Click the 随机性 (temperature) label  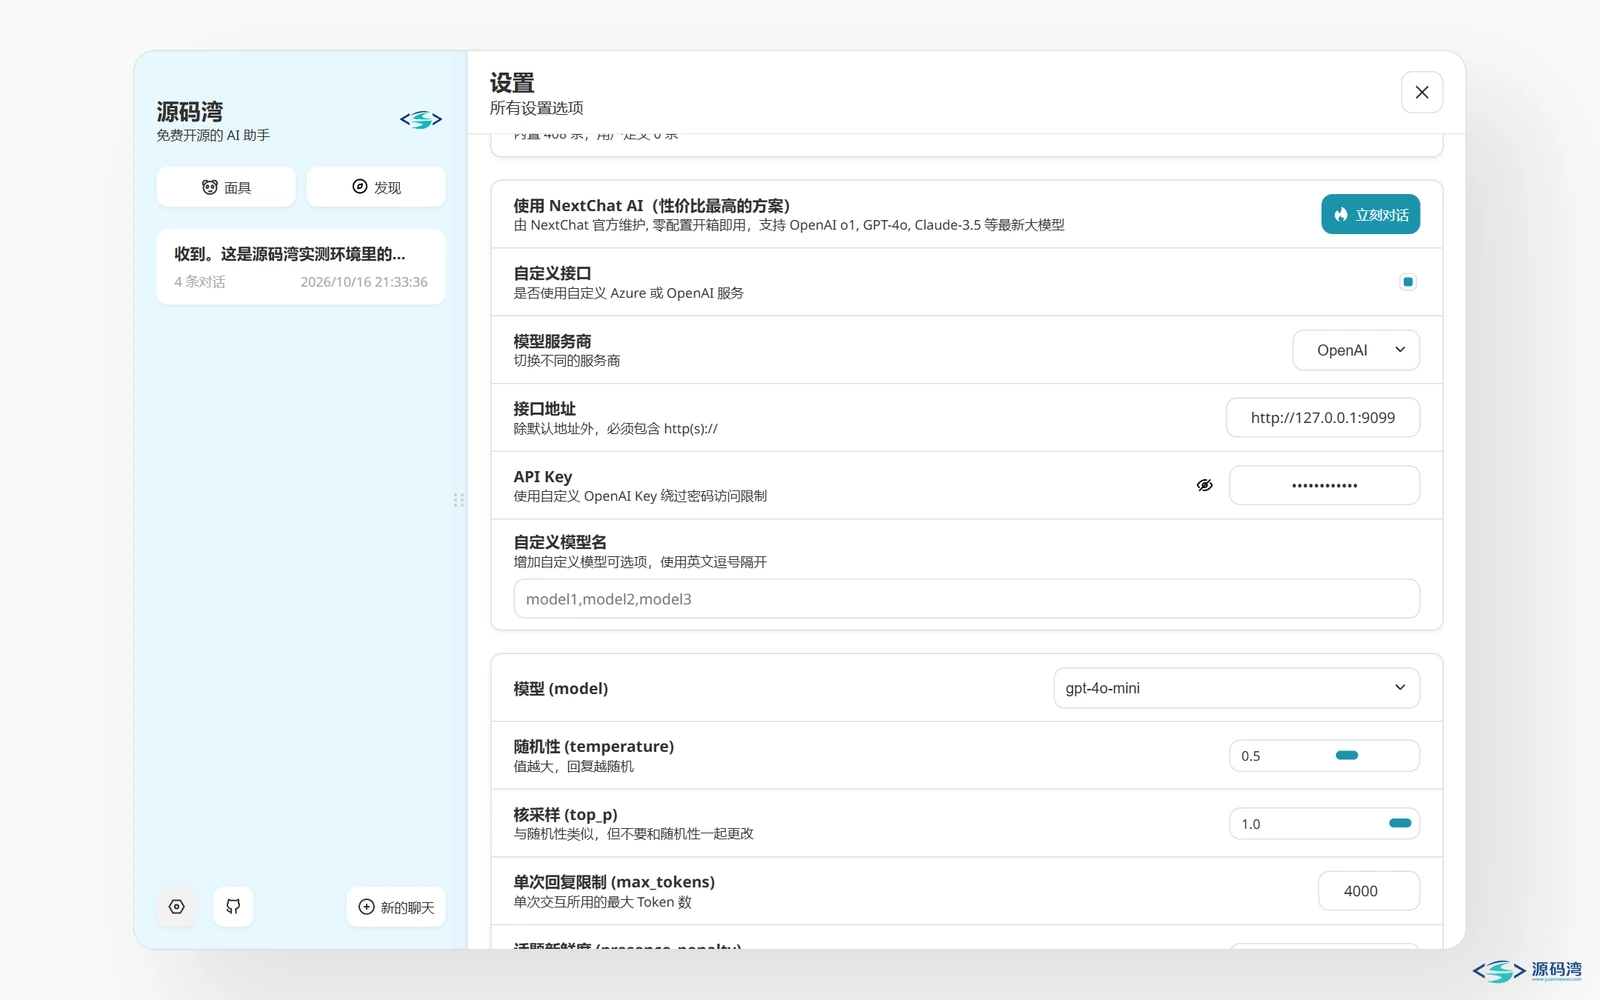594,746
